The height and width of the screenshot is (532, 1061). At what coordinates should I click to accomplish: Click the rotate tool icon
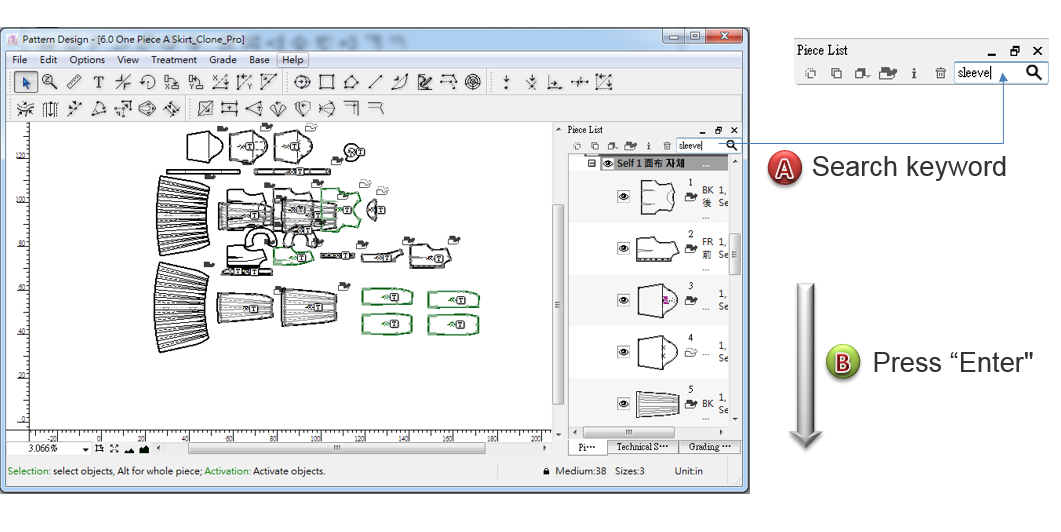pyautogui.click(x=148, y=82)
